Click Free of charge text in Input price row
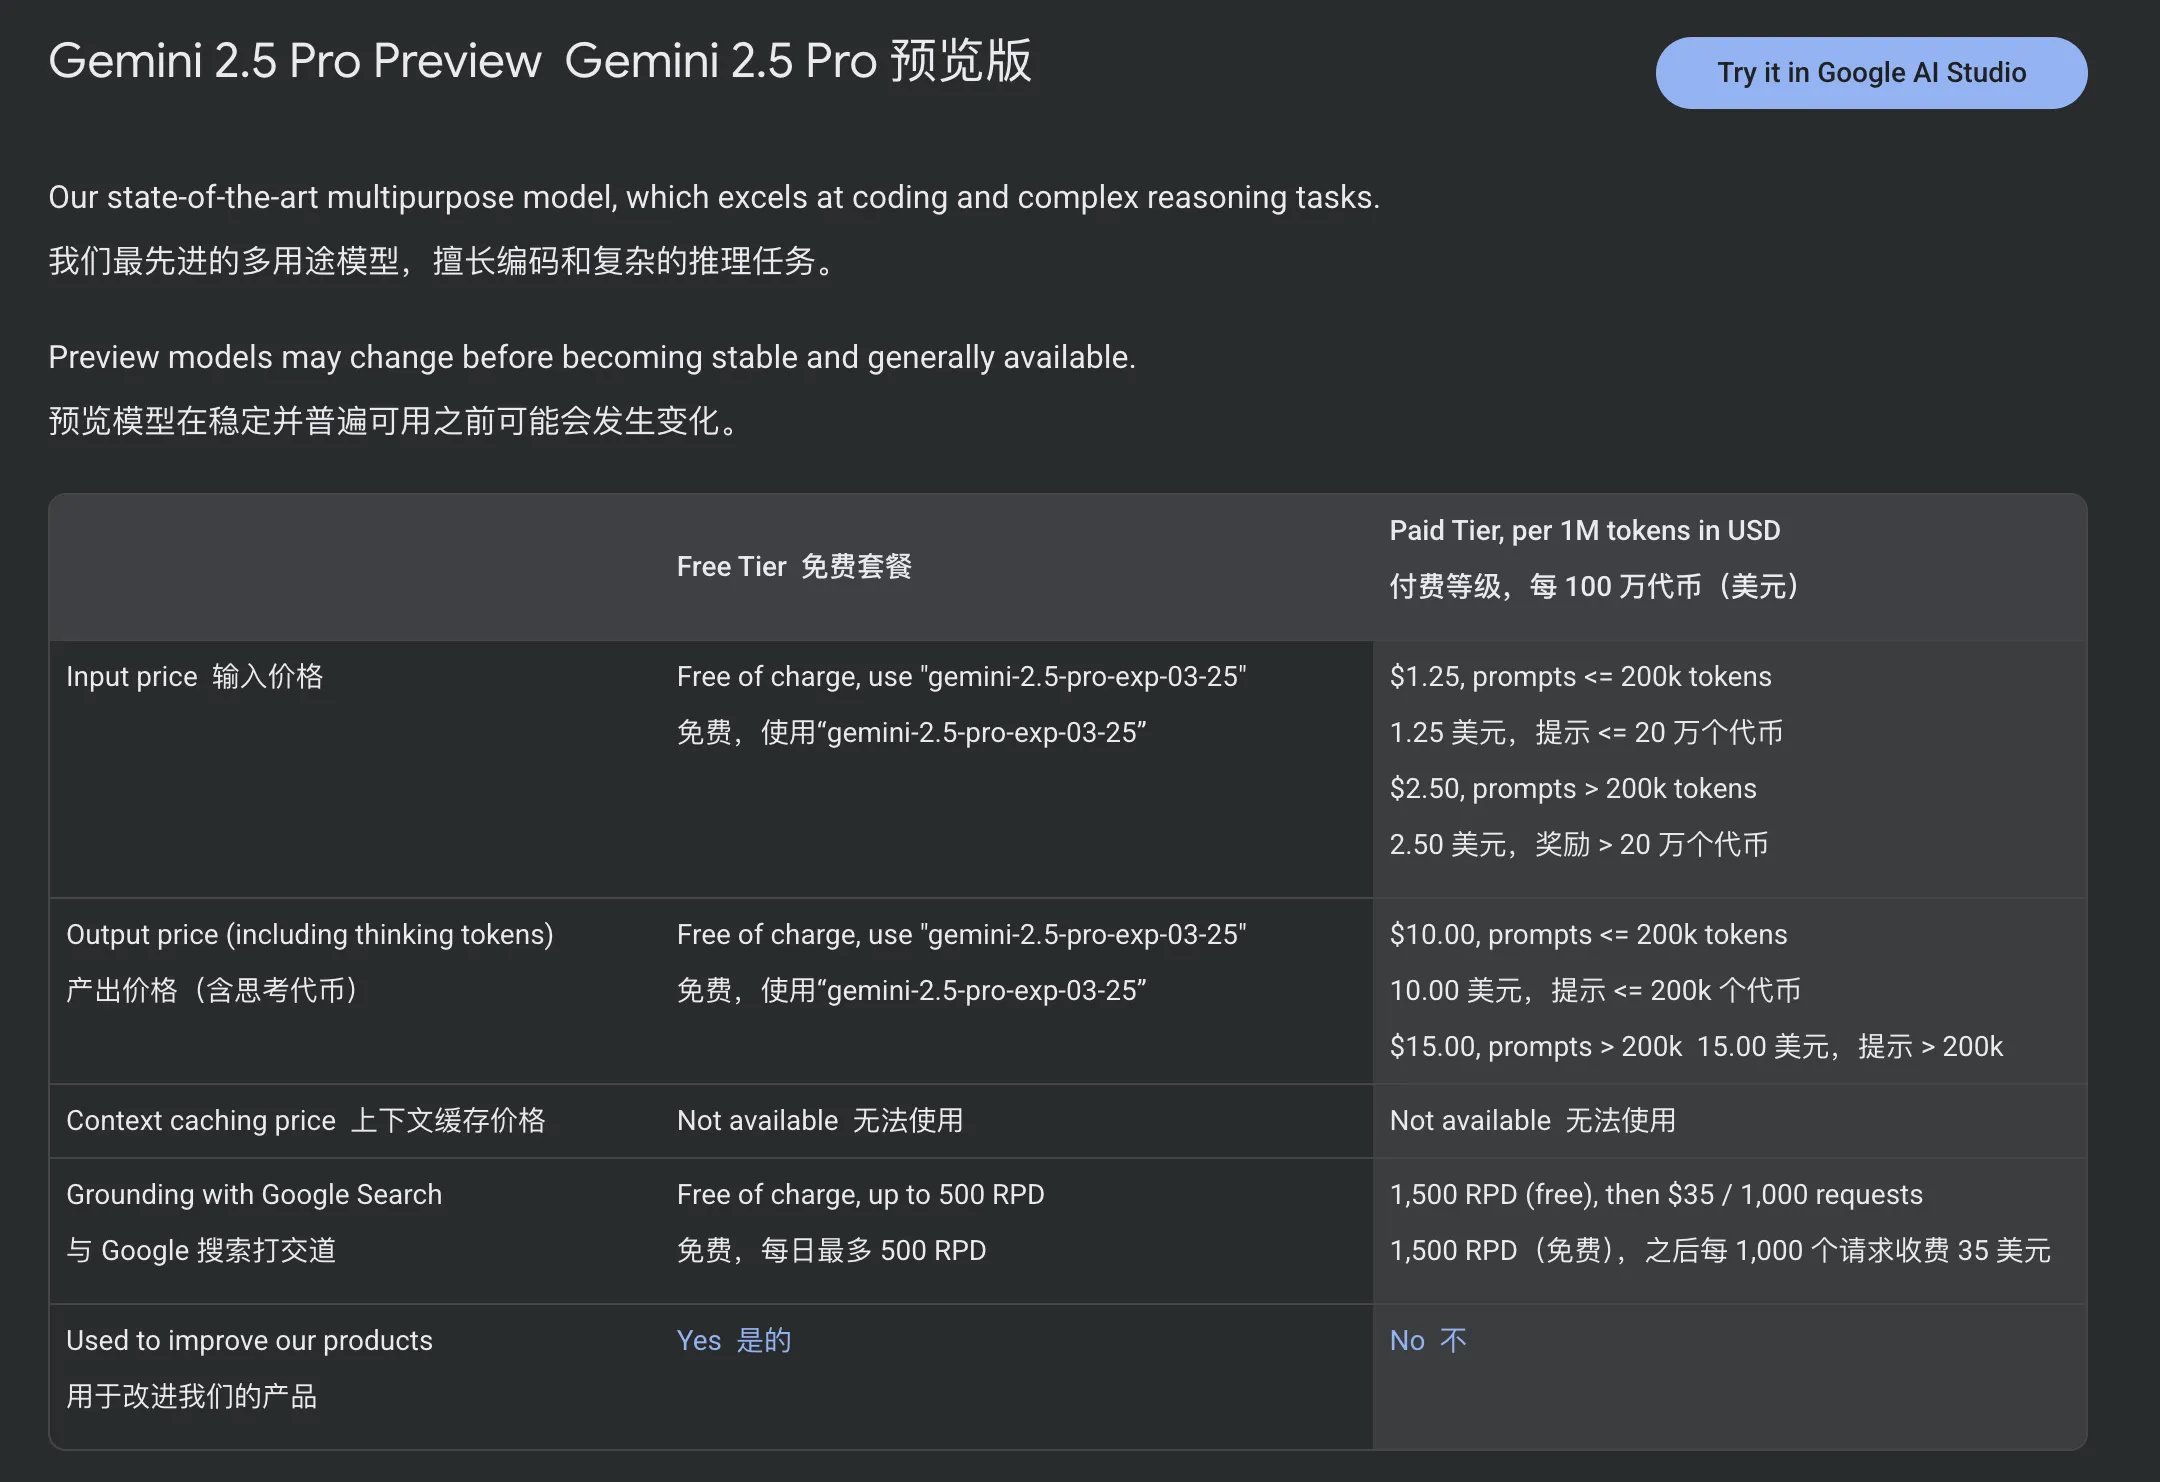 961,676
